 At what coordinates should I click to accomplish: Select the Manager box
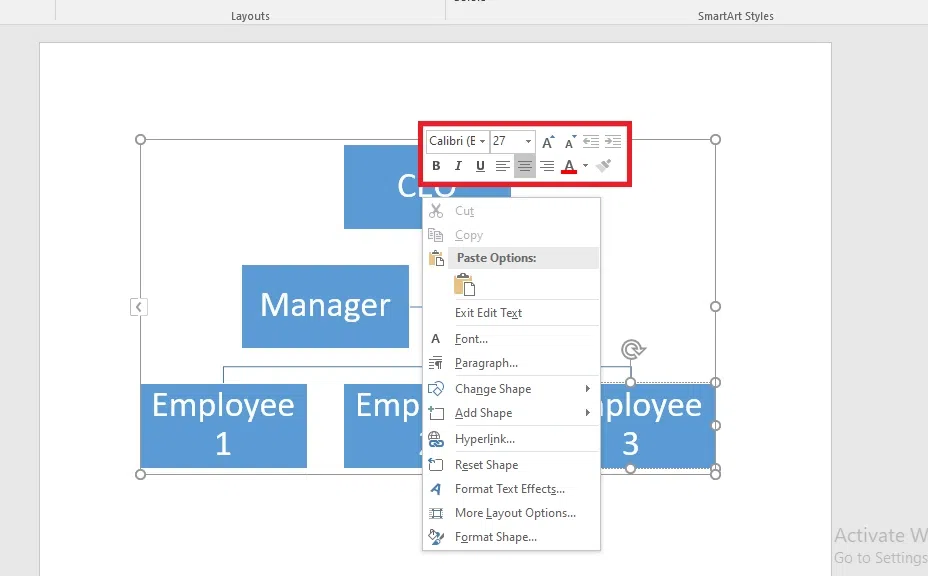click(325, 306)
